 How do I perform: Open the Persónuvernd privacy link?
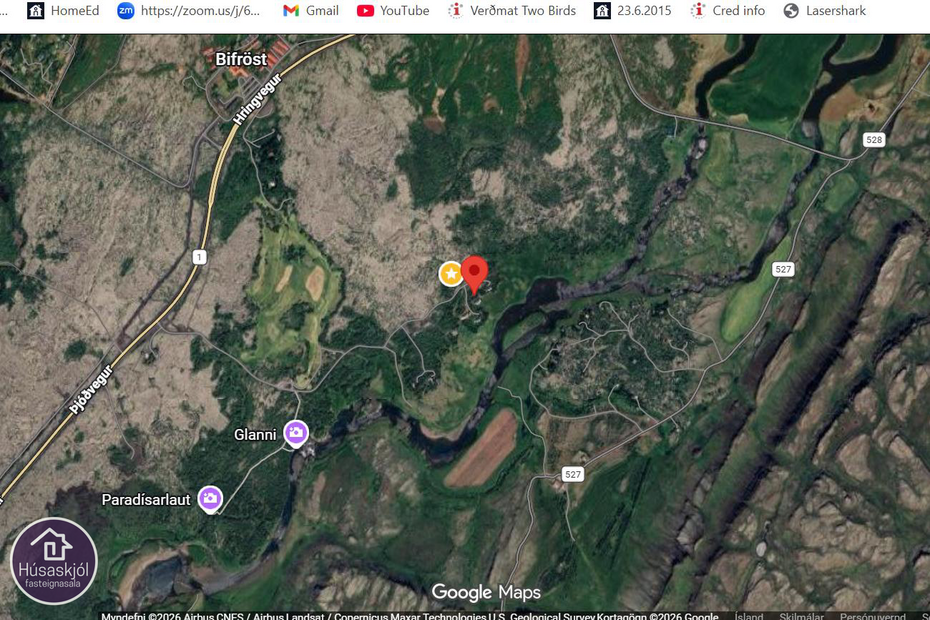874,616
